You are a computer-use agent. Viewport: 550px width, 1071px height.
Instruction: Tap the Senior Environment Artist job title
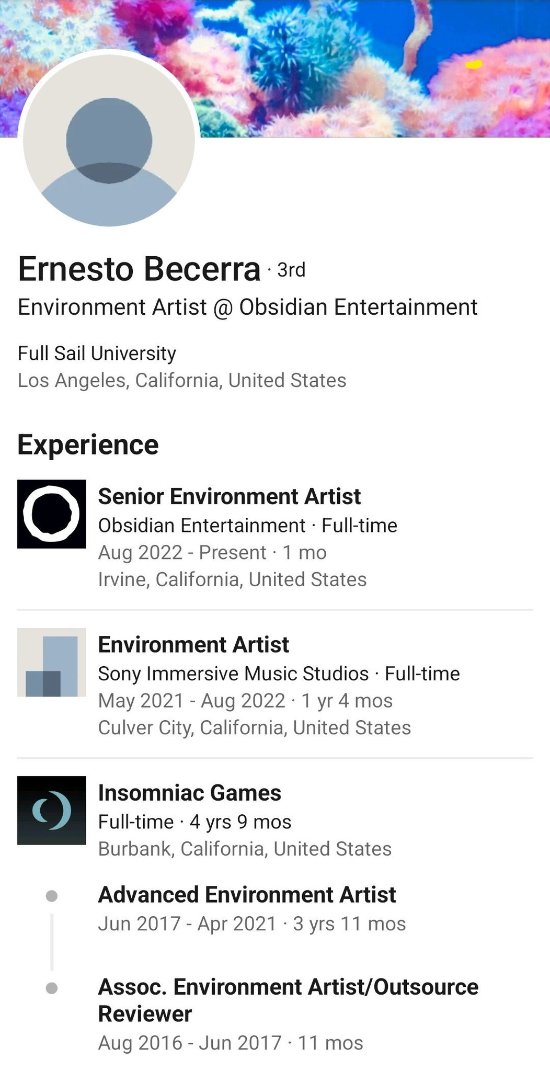[230, 497]
